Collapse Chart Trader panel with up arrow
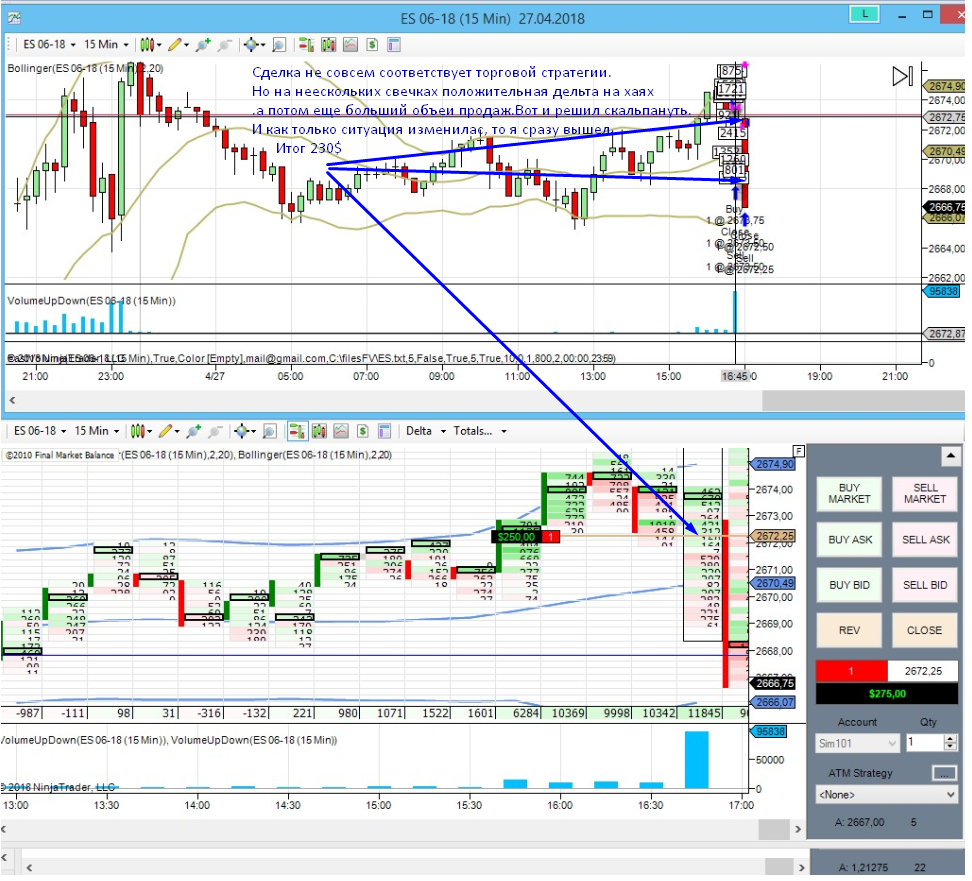 [x=950, y=457]
